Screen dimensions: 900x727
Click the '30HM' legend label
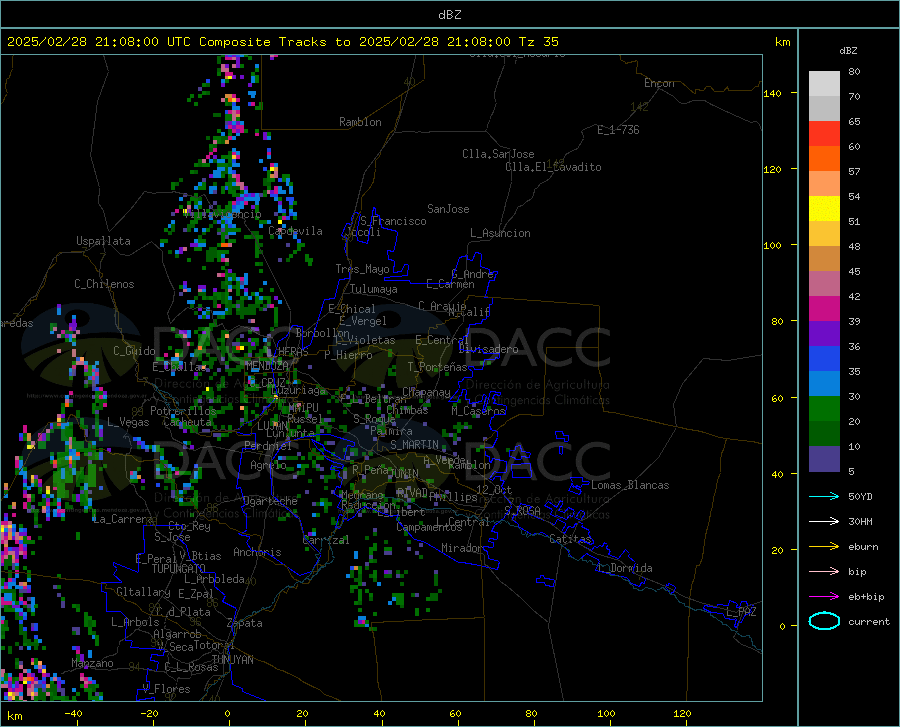[860, 522]
